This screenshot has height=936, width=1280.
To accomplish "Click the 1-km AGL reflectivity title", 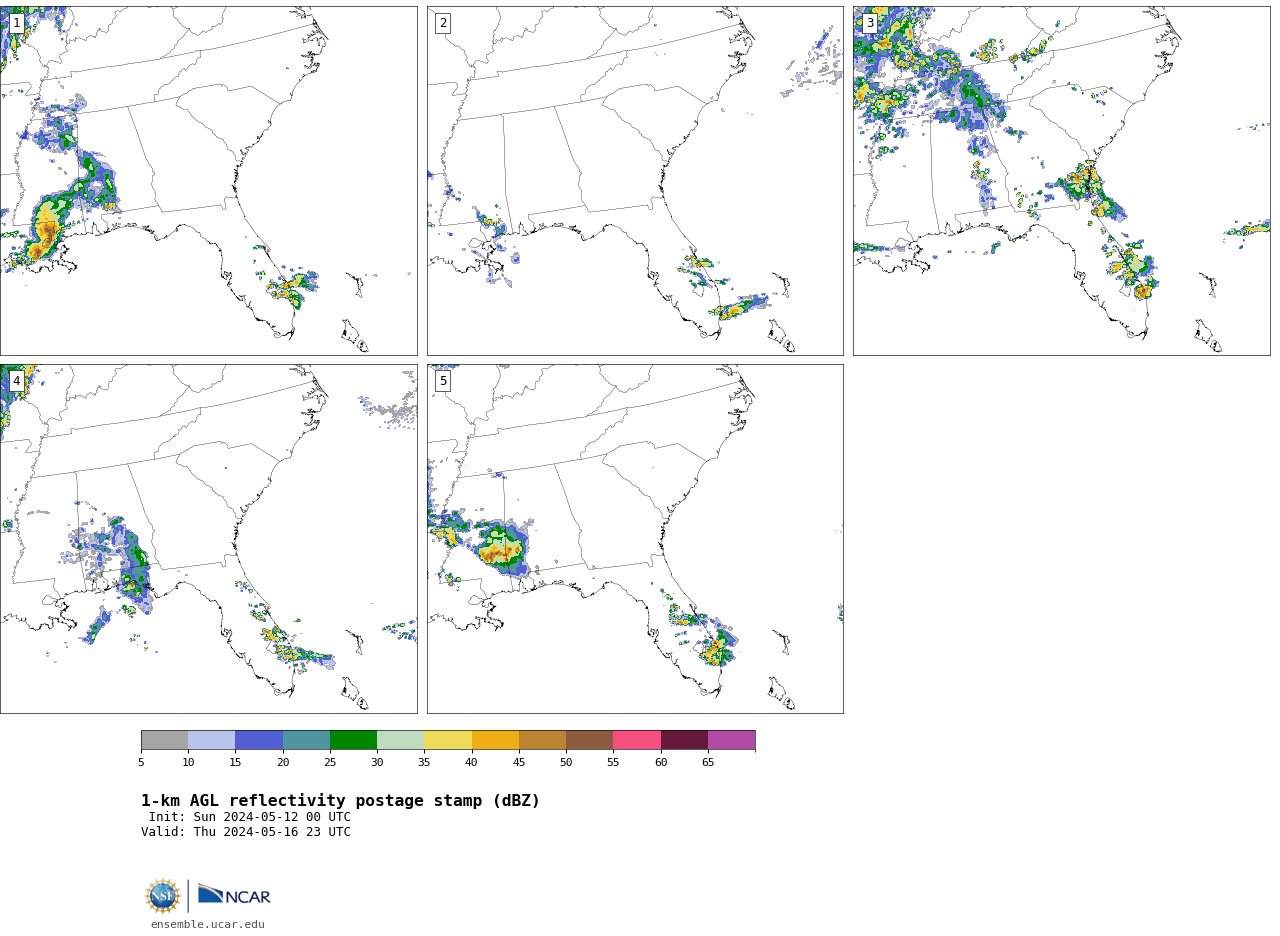I will coord(340,801).
